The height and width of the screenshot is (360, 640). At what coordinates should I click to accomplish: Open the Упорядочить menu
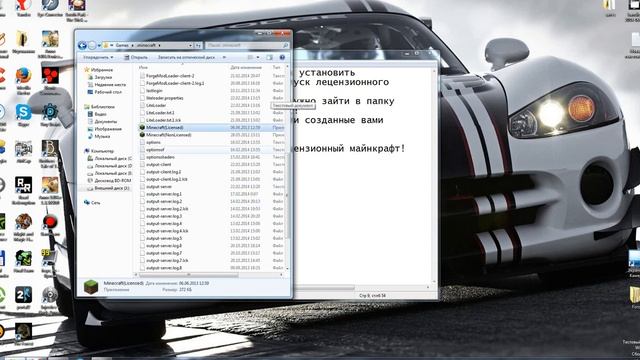coord(98,58)
